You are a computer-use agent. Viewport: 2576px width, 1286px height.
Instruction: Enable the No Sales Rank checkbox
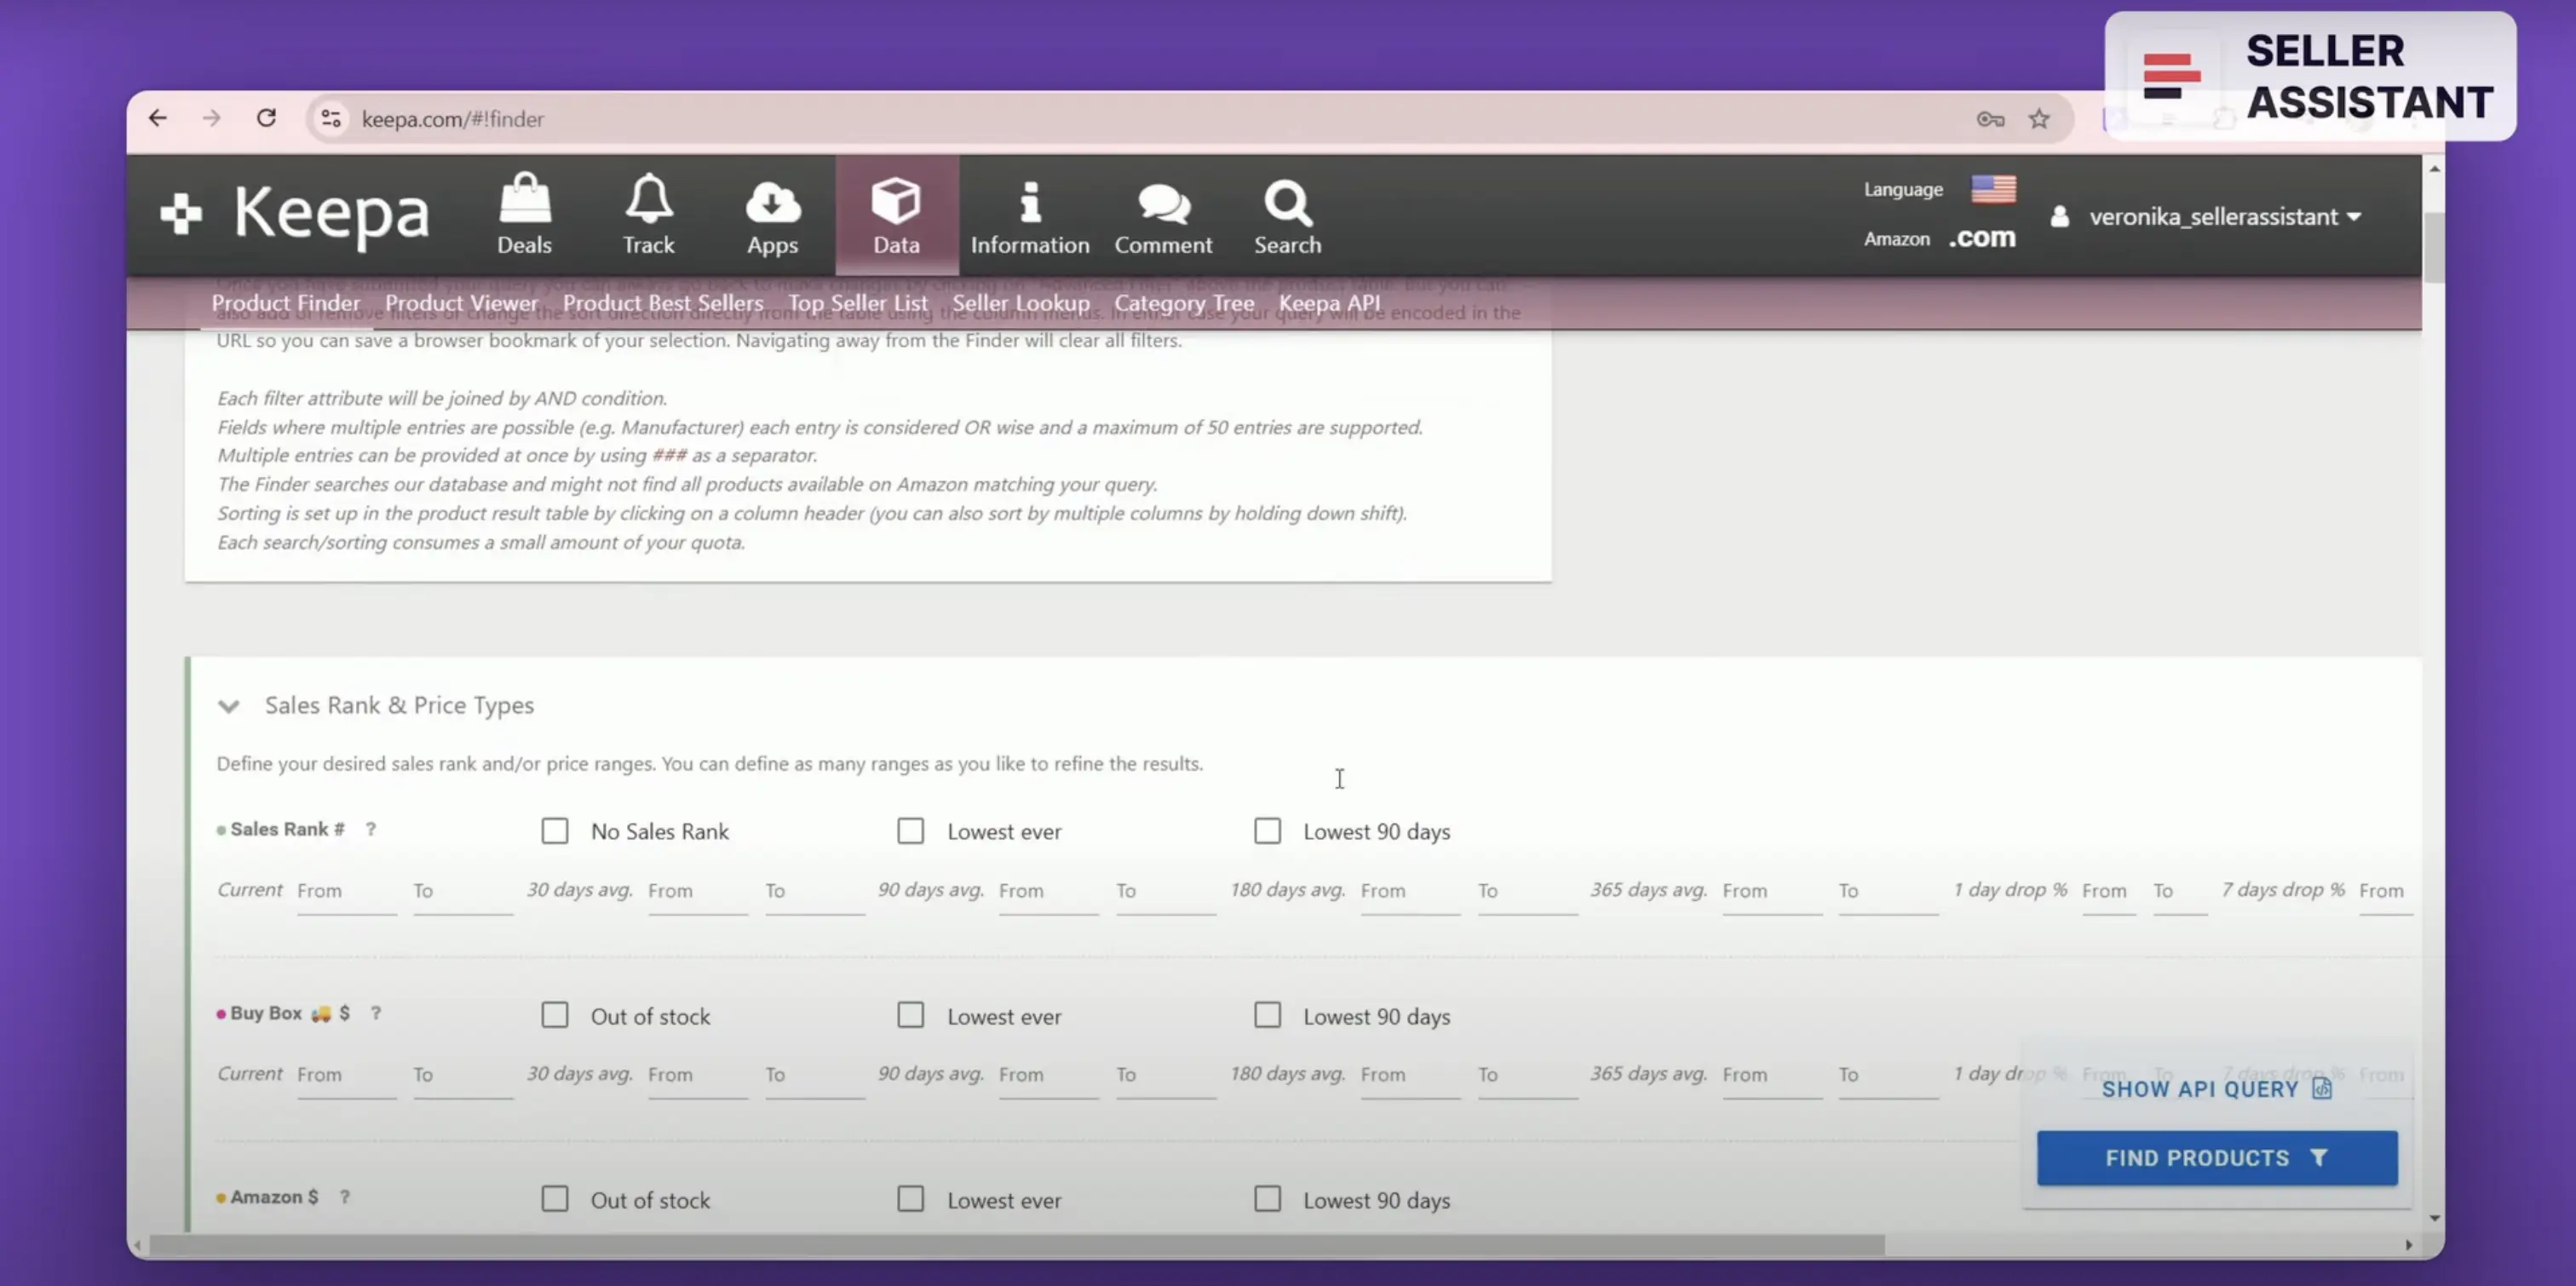tap(555, 831)
